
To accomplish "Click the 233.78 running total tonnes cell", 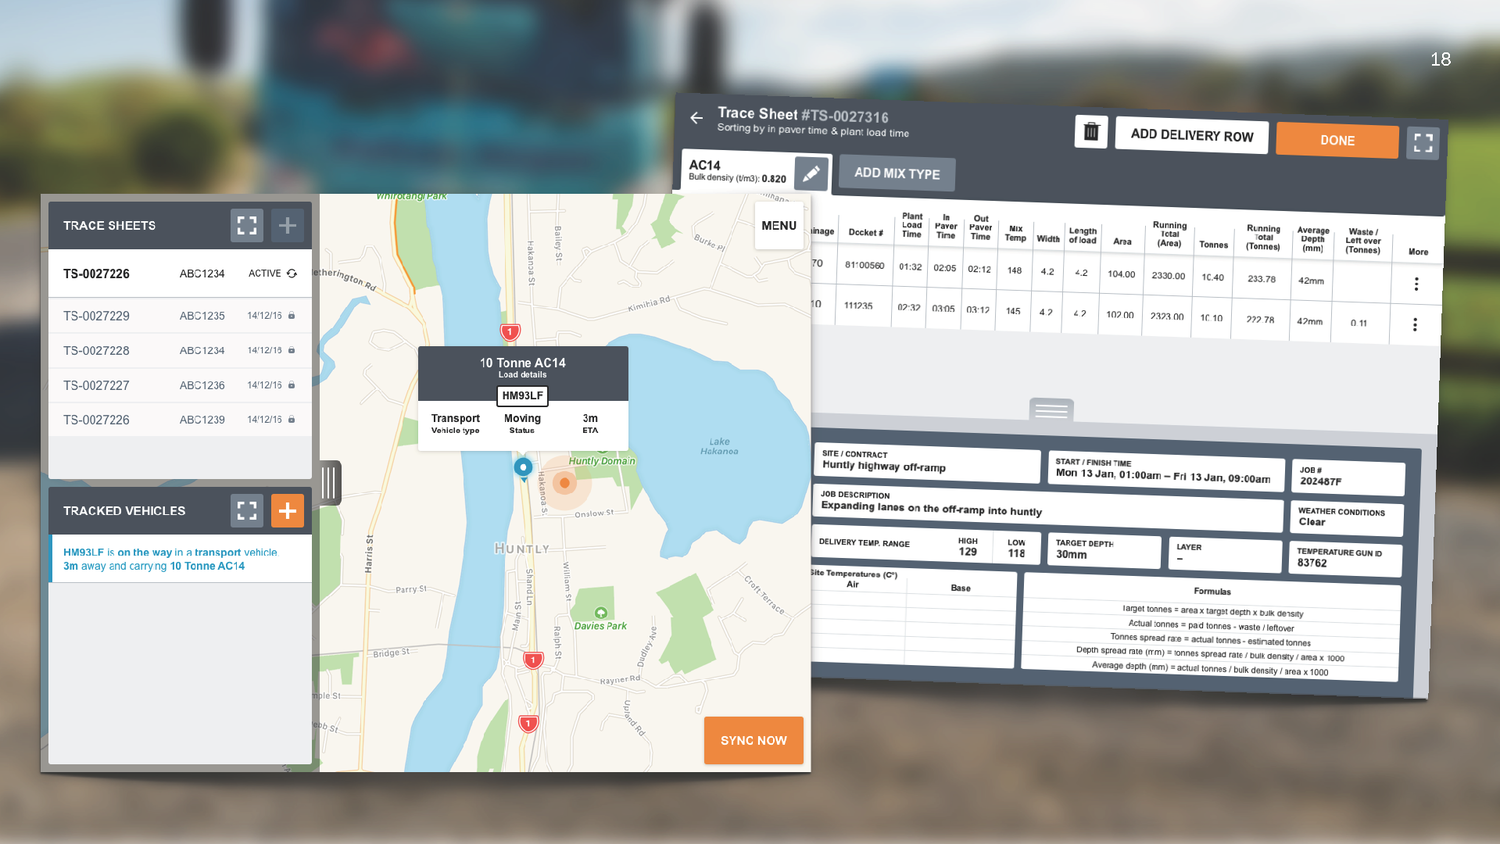I will (x=1261, y=279).
